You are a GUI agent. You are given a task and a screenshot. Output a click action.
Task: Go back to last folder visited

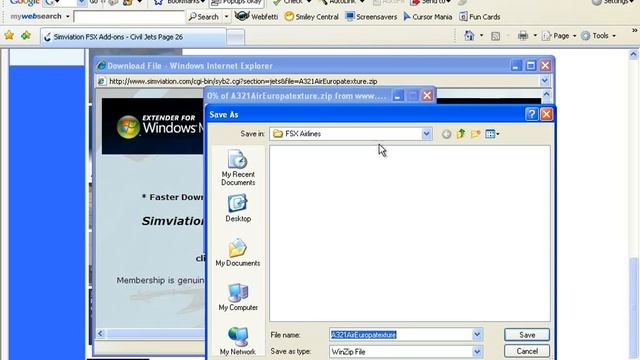[x=447, y=134]
